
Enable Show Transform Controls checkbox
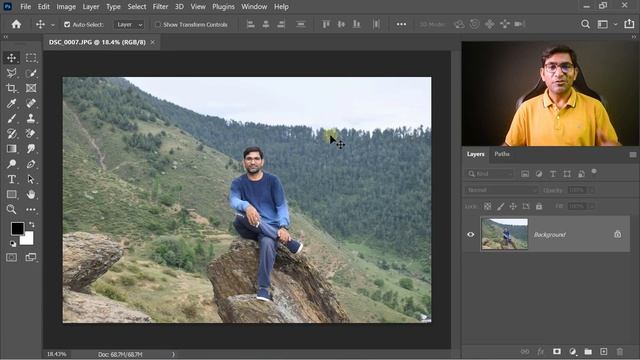[x=158, y=24]
